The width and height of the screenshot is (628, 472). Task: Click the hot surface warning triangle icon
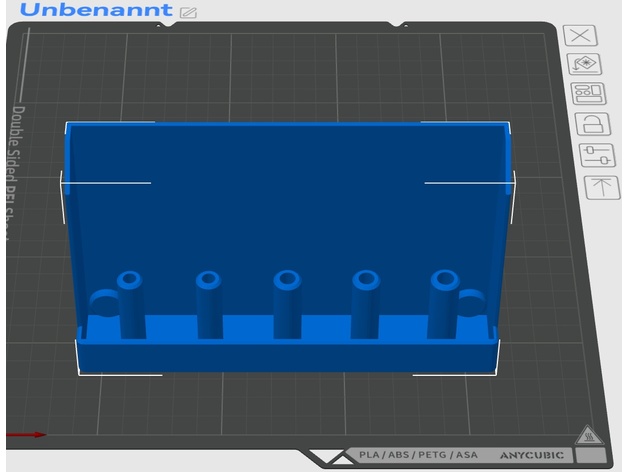point(588,436)
